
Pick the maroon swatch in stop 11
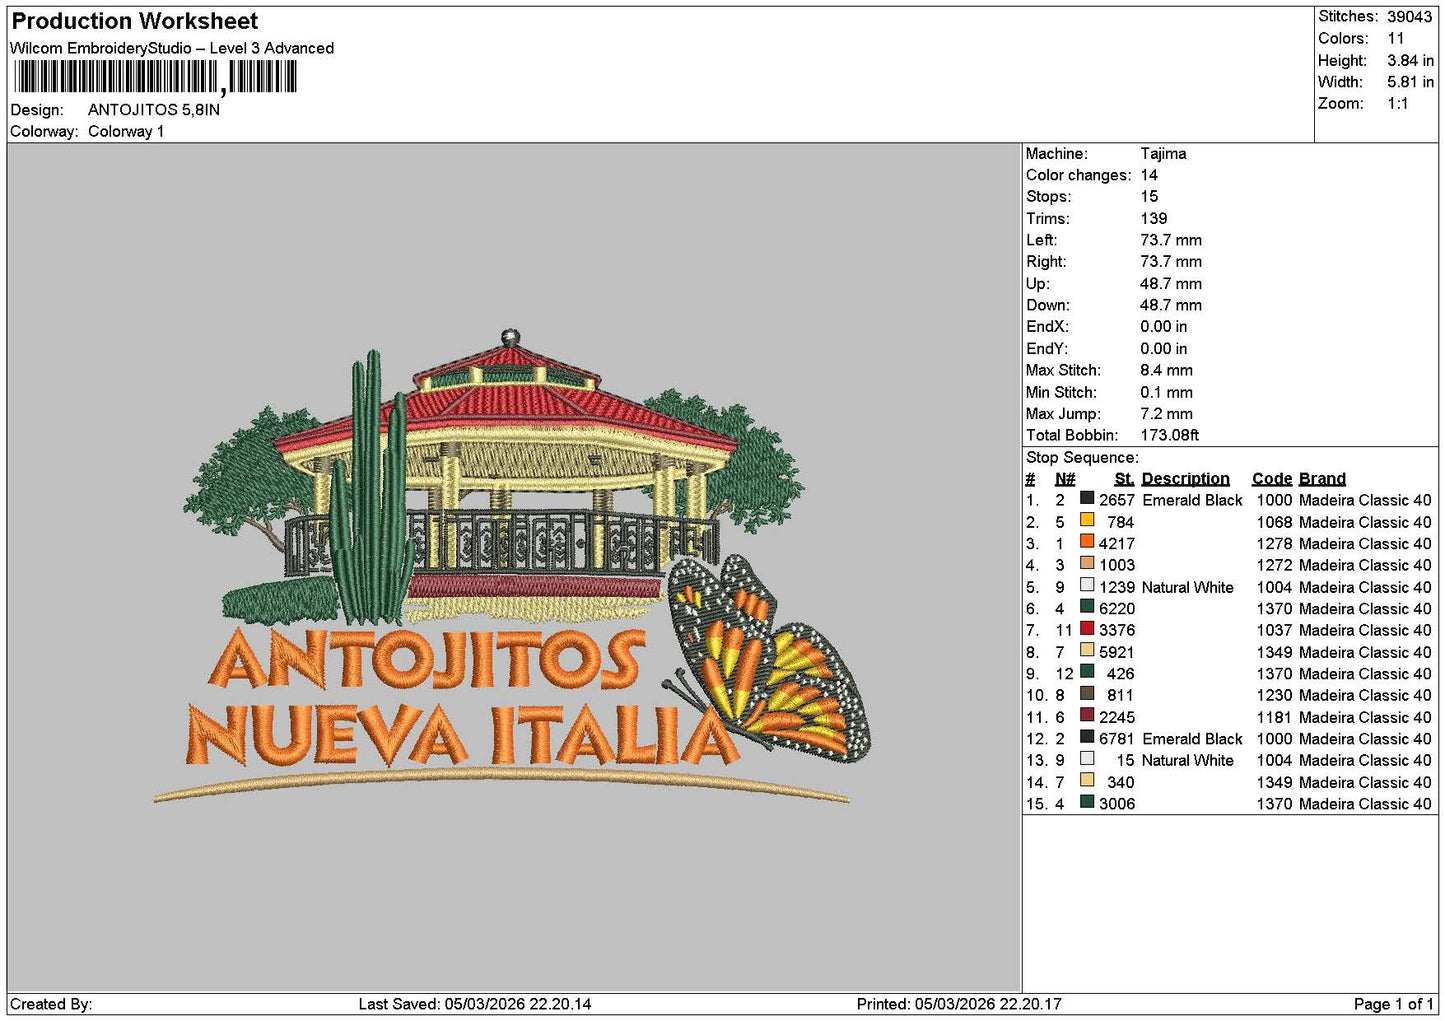[x=1087, y=715]
